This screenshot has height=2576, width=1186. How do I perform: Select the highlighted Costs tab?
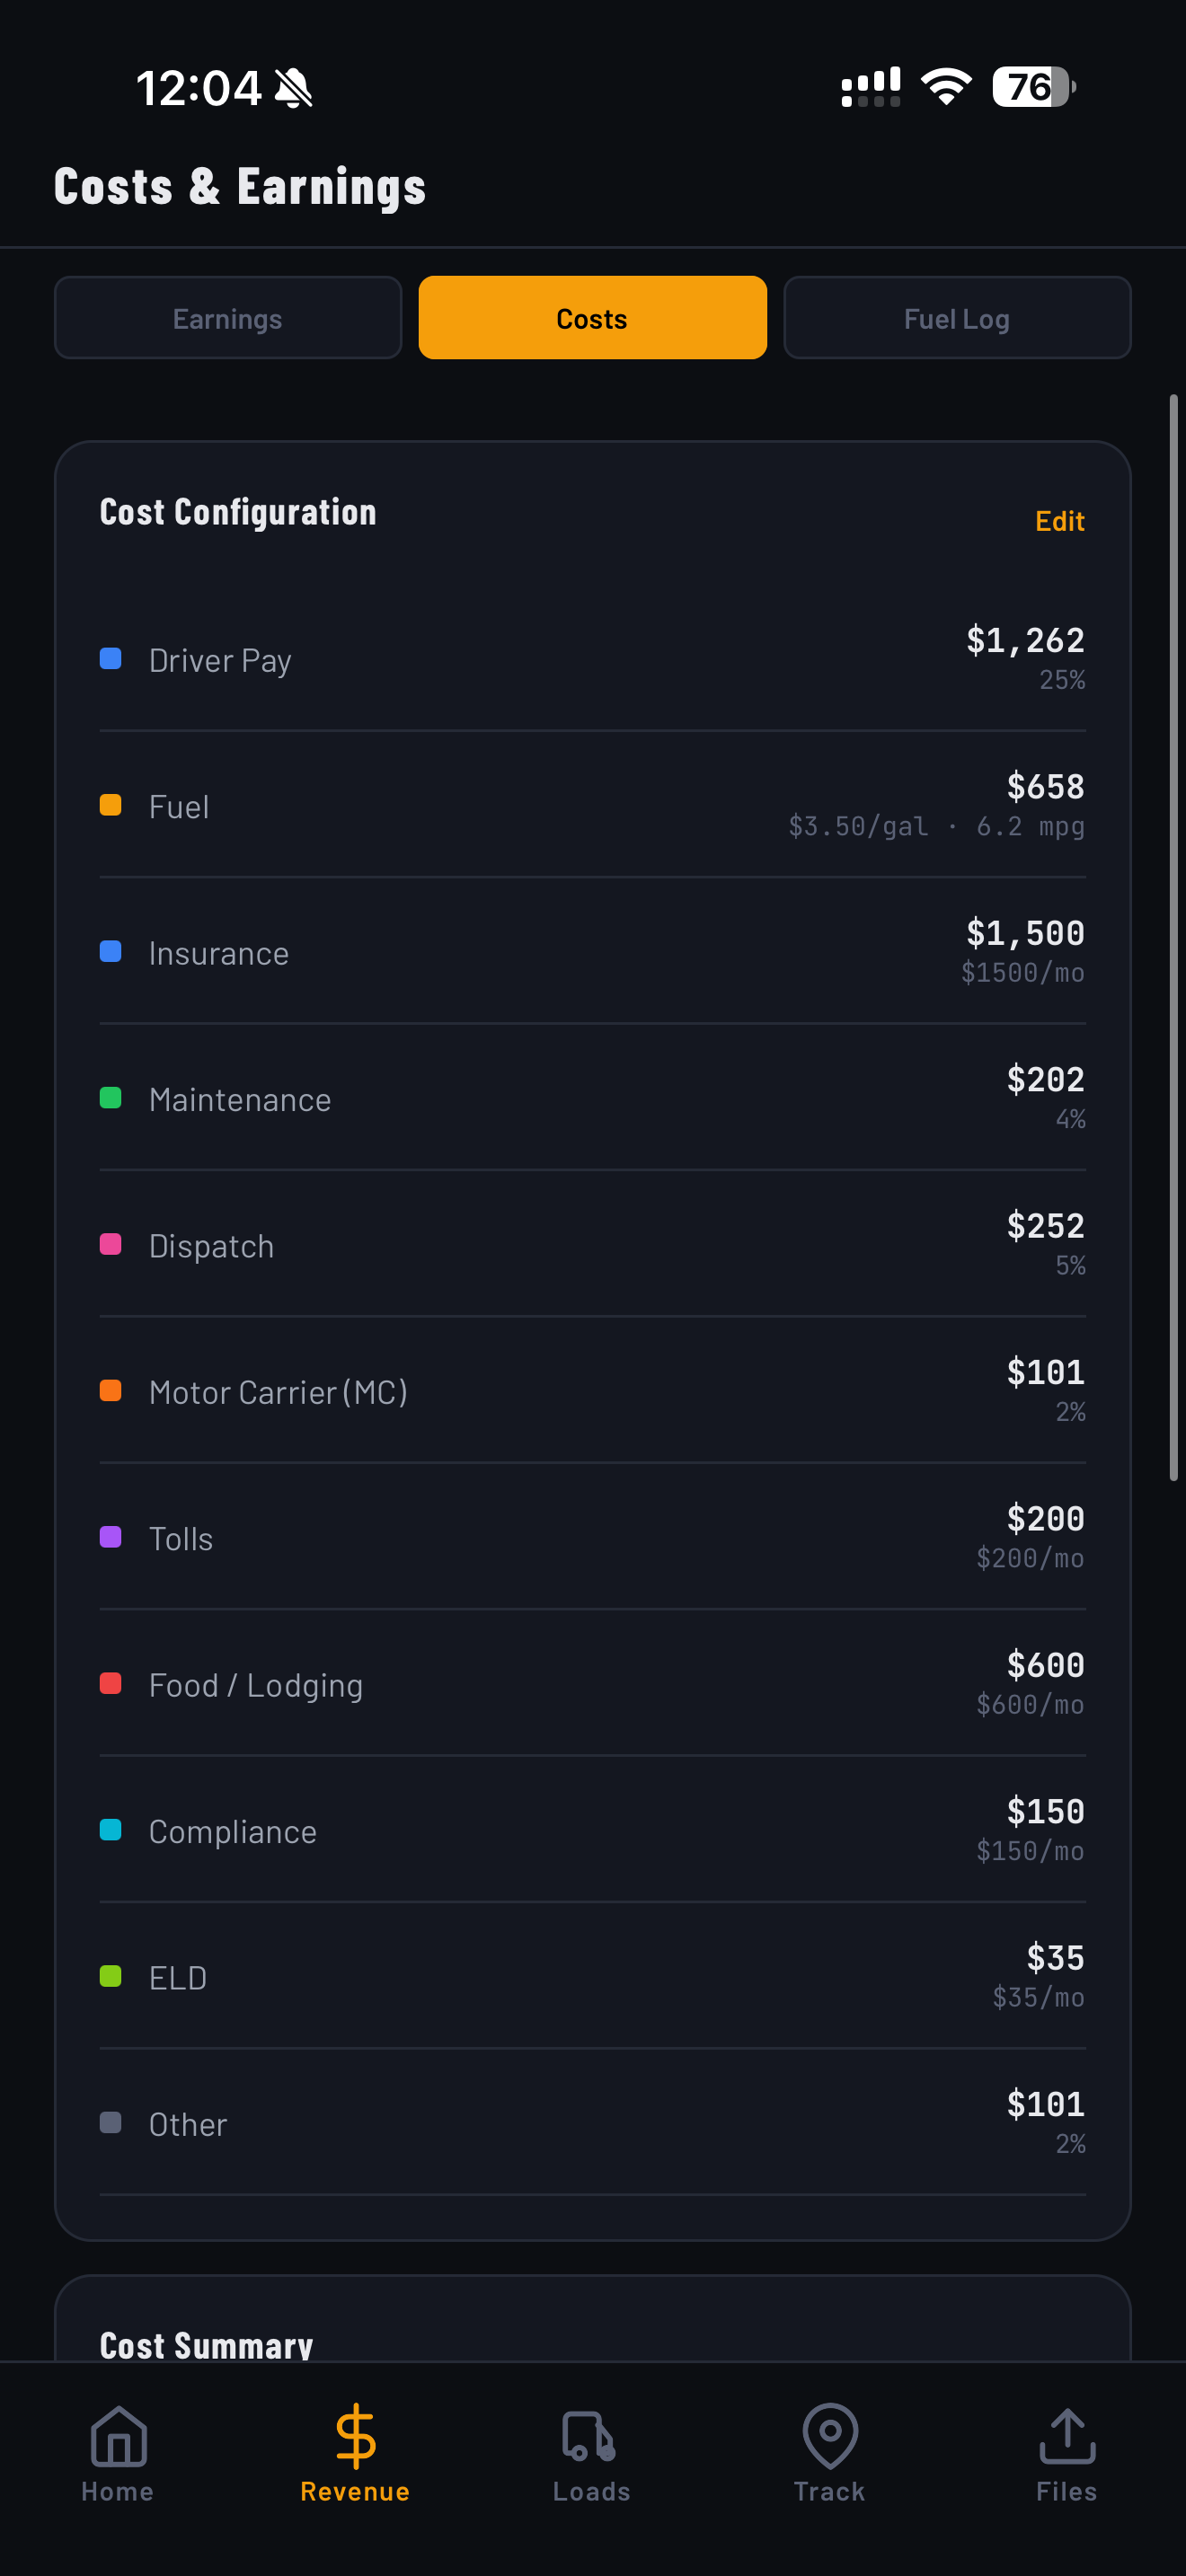592,317
